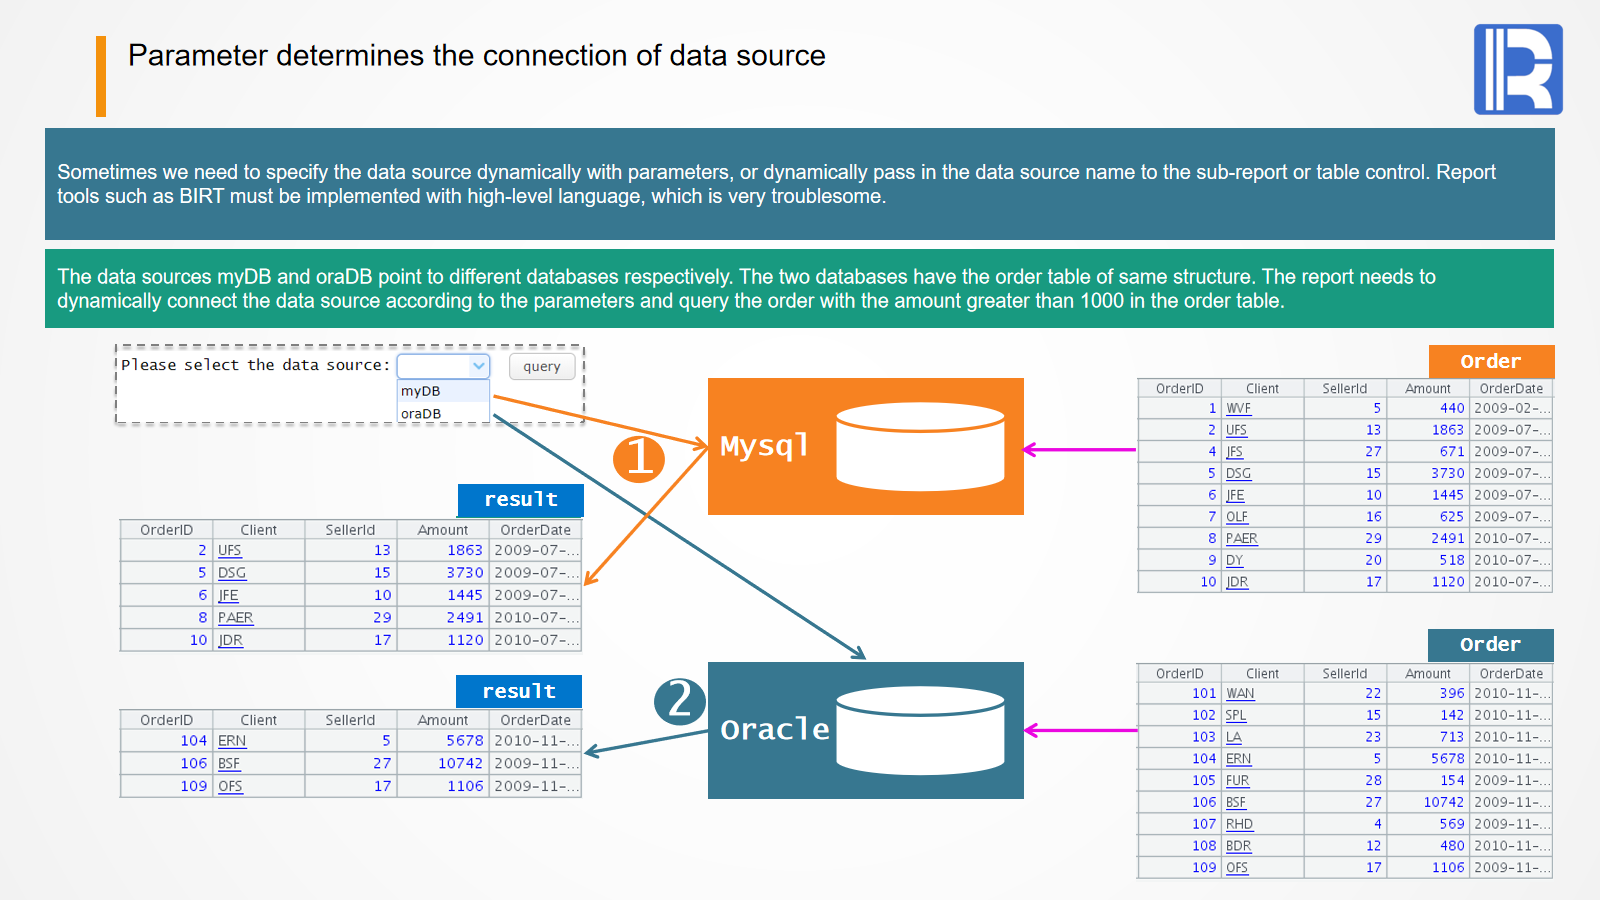This screenshot has height=900, width=1600.
Task: Click the RHD client link in Oracle orders
Action: coord(1239,824)
